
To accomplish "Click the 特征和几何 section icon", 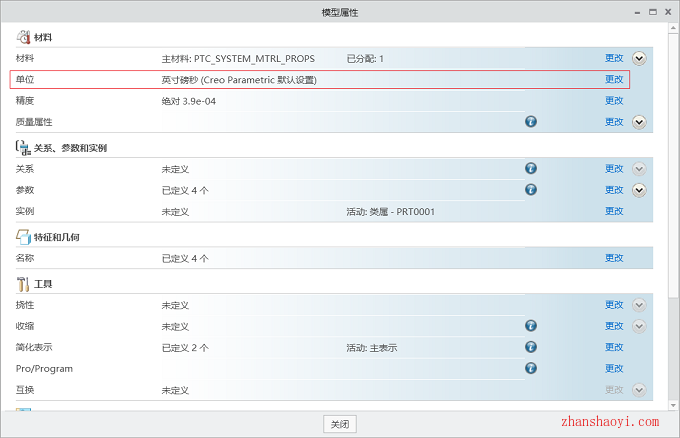I will (x=23, y=237).
